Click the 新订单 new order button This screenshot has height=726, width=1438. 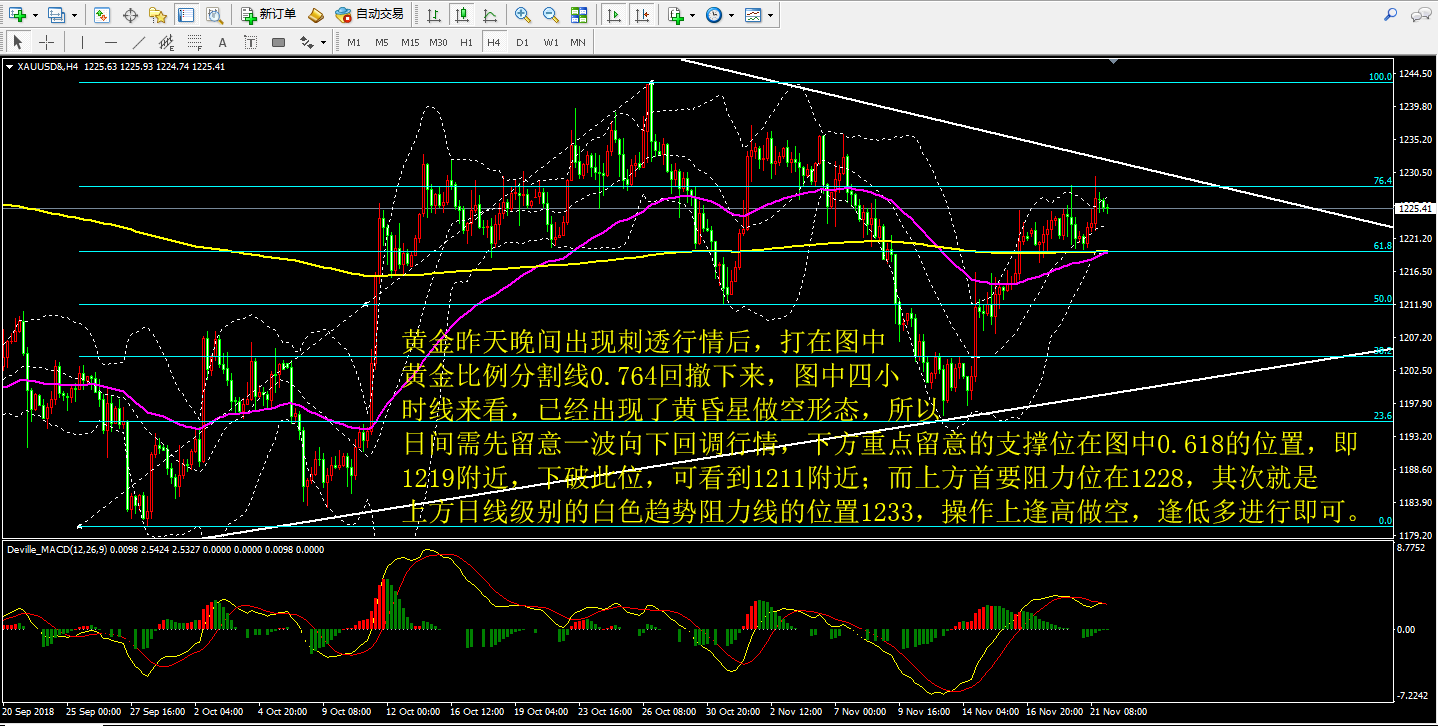[270, 15]
